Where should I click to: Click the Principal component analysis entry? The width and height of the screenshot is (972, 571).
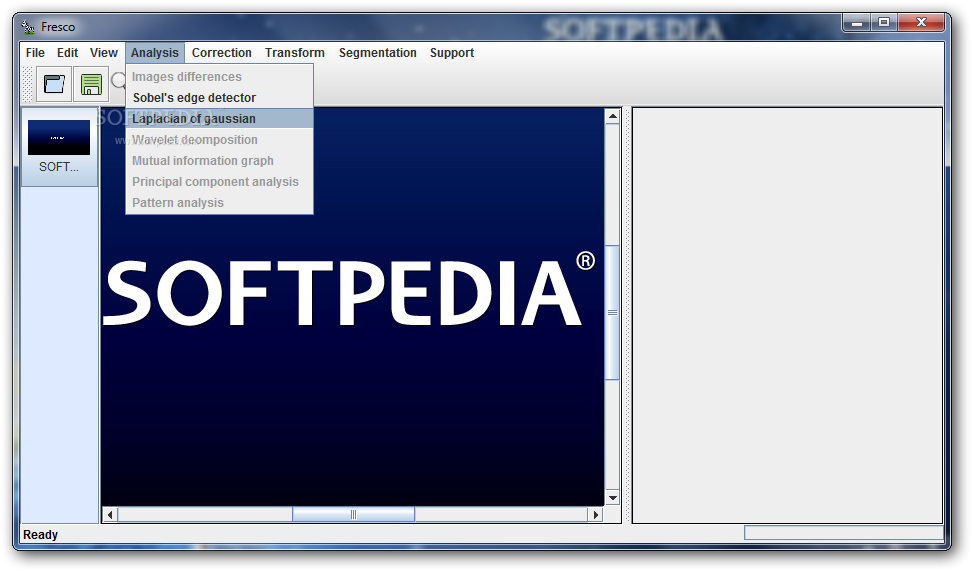[219, 182]
